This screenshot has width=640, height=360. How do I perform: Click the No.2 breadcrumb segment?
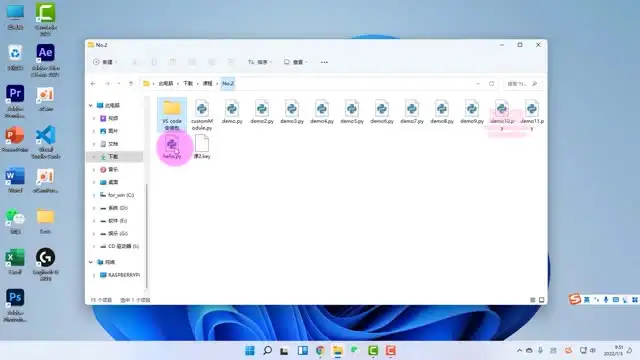228,84
